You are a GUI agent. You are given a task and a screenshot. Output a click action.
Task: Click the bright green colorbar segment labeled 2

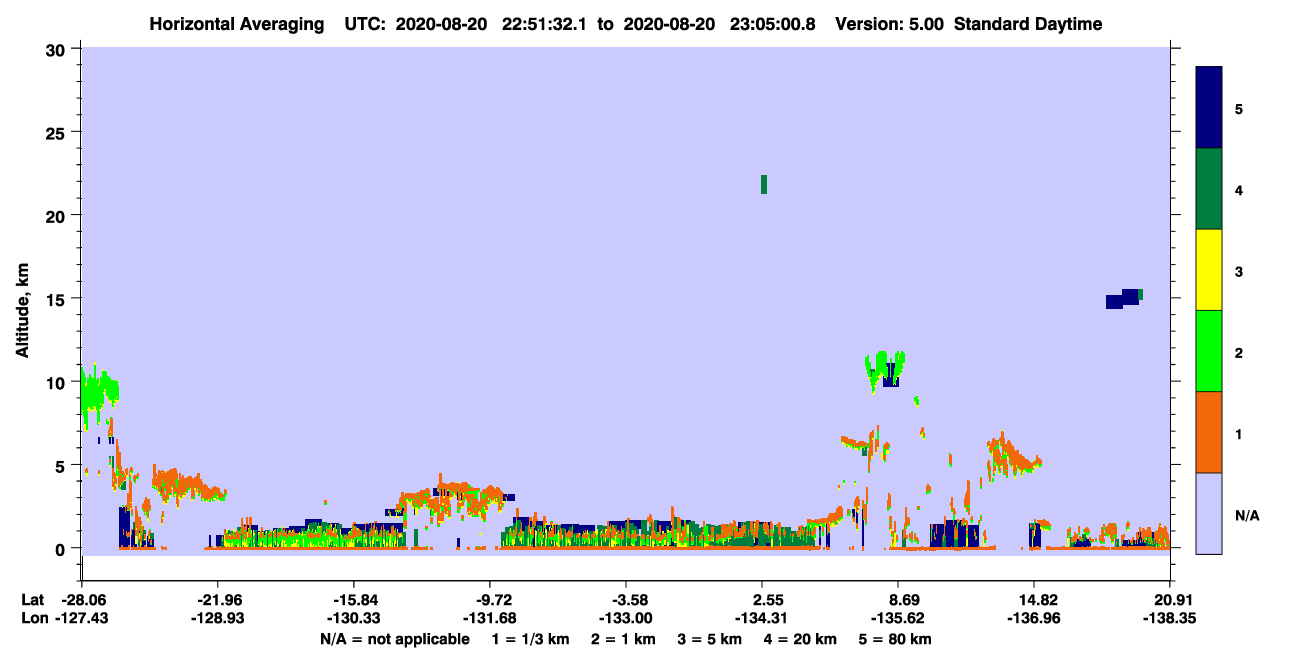point(1209,351)
